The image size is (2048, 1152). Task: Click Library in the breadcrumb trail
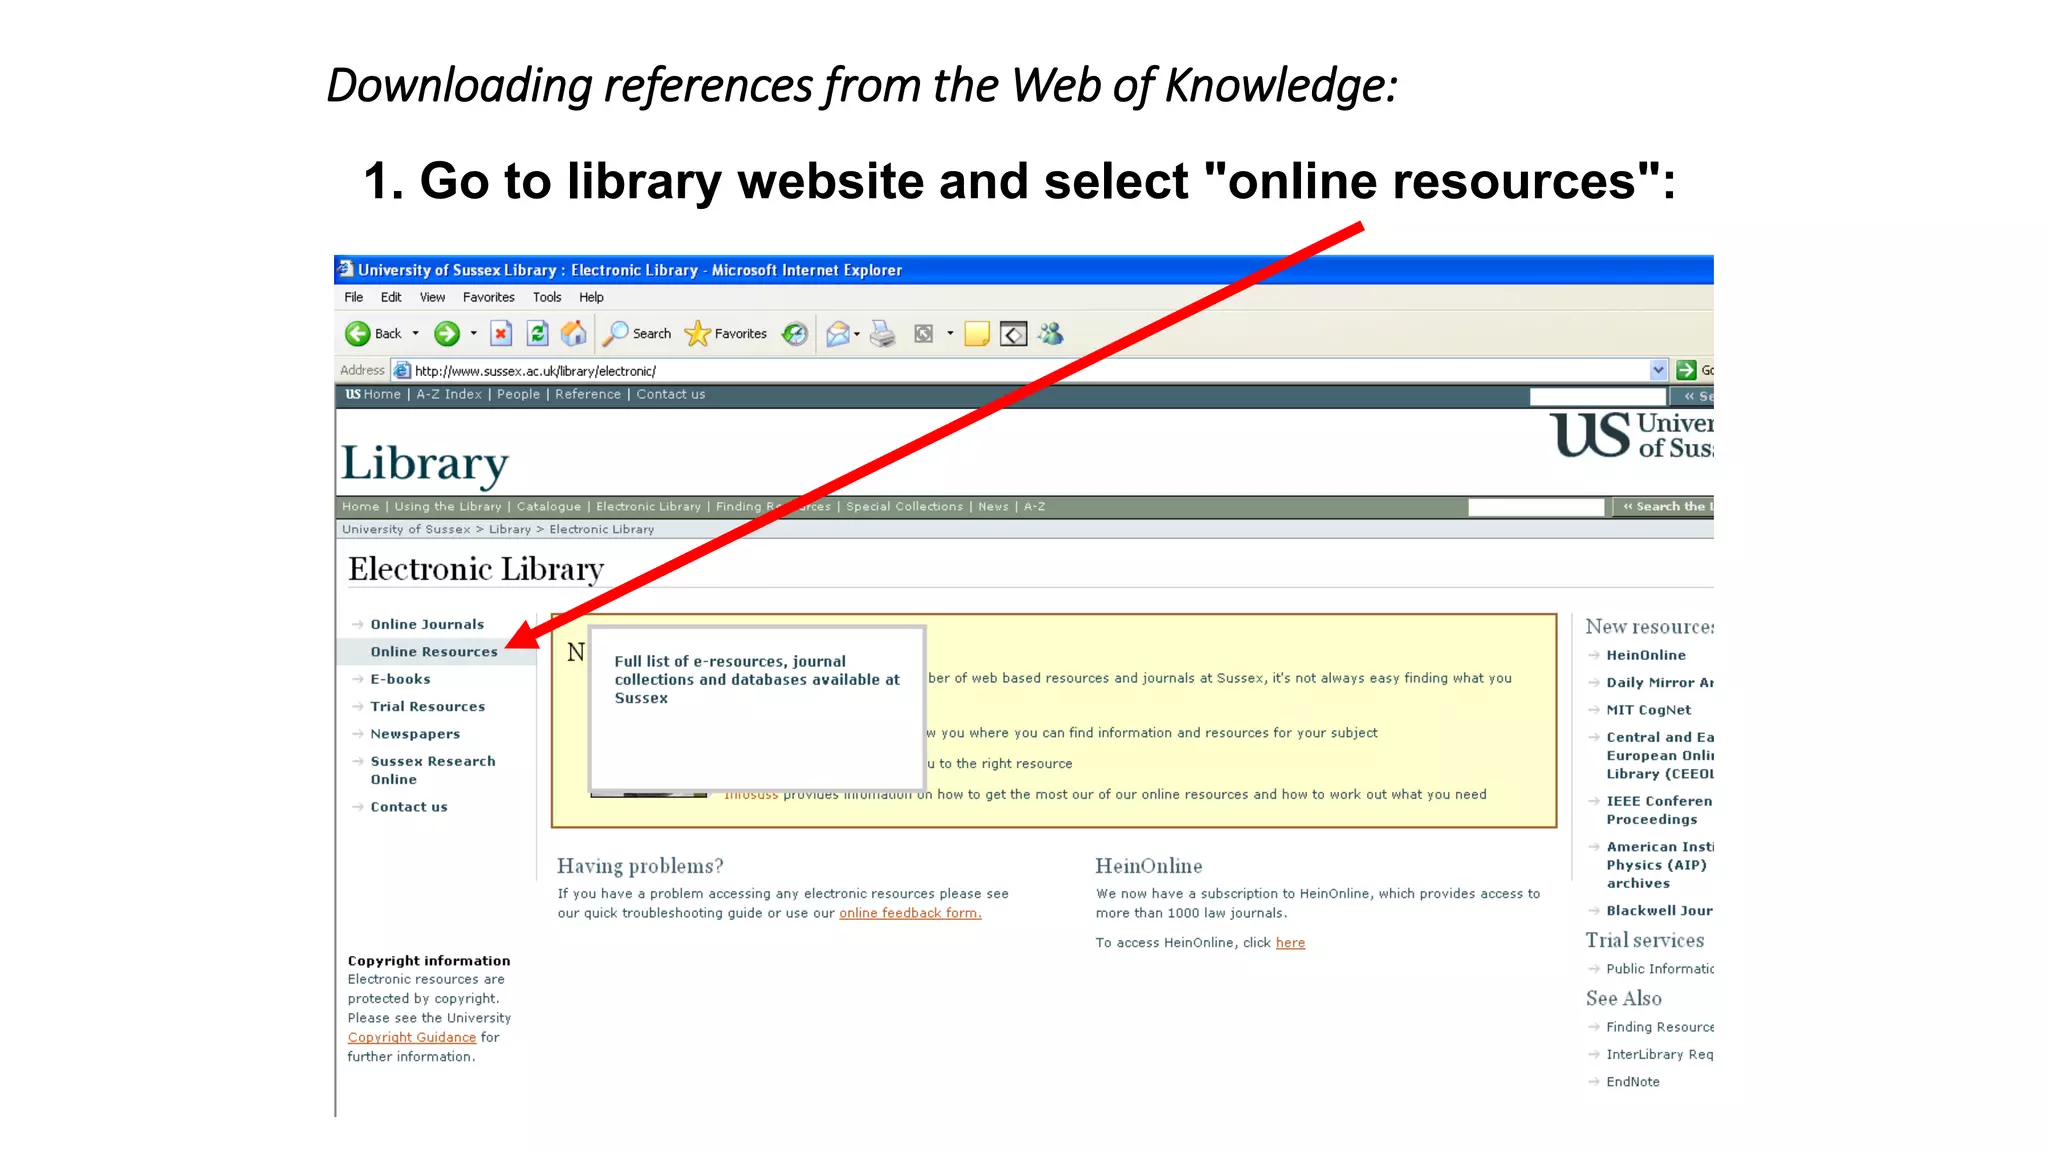tap(510, 529)
